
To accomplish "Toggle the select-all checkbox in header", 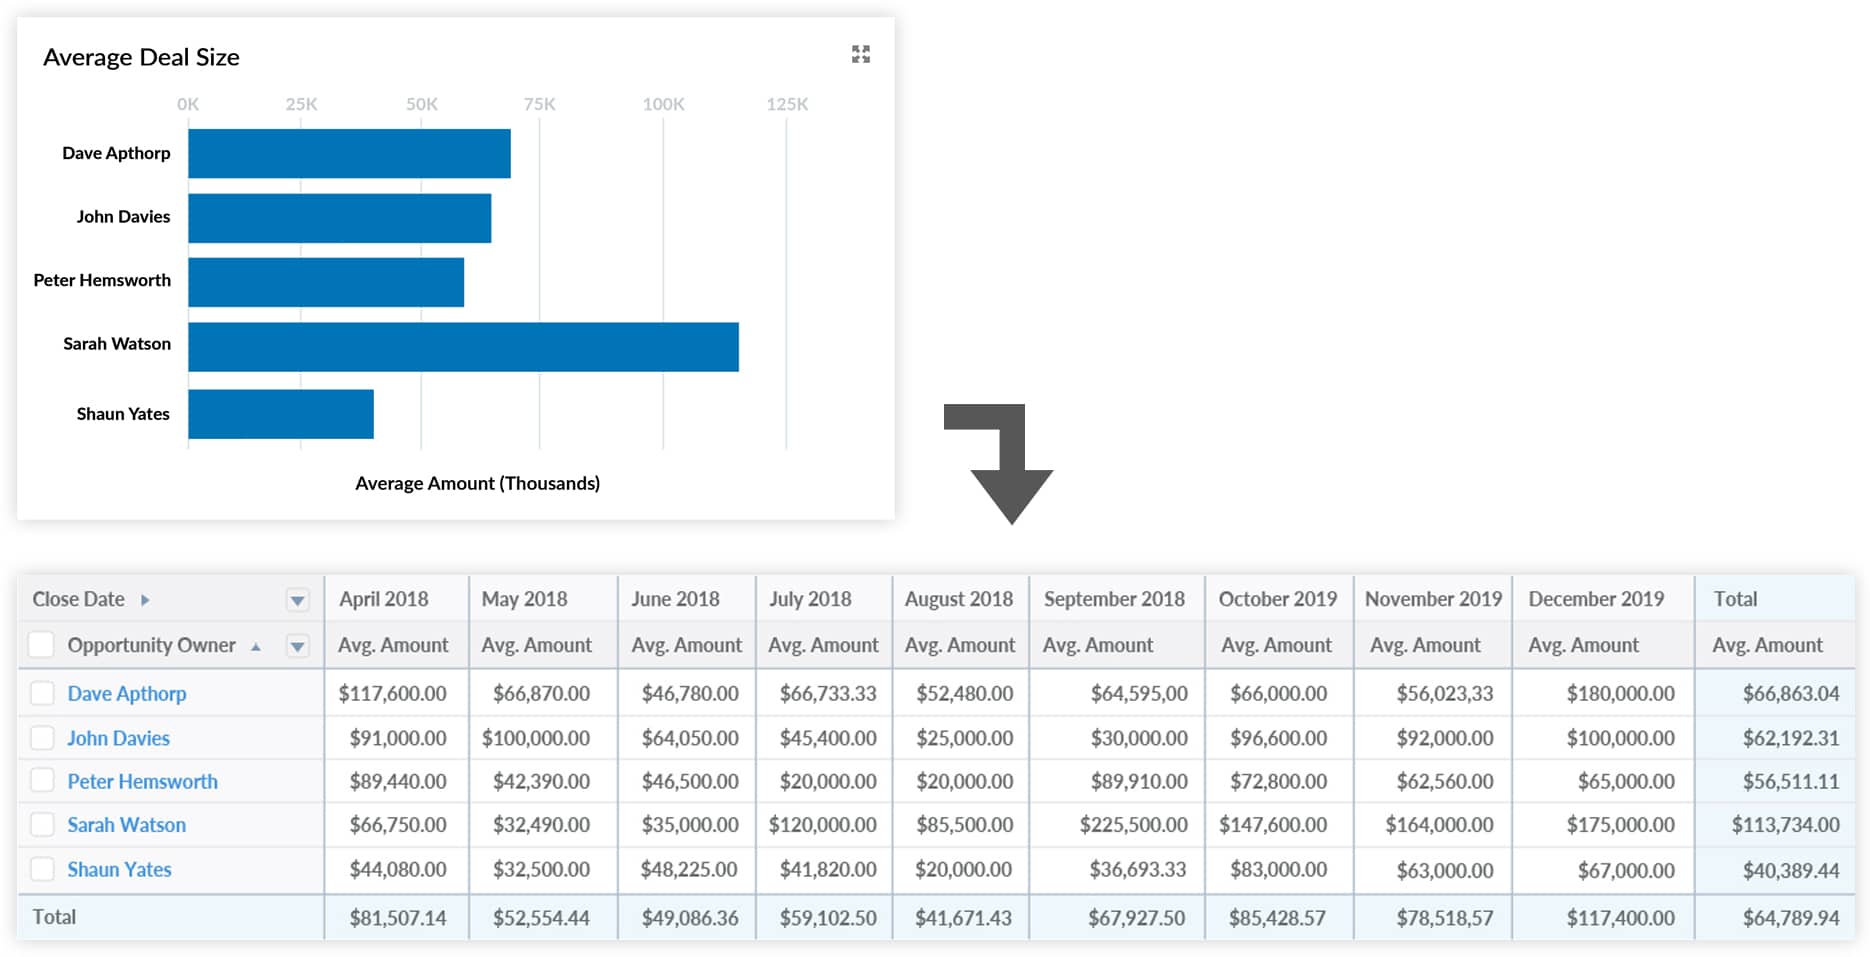I will tap(41, 645).
